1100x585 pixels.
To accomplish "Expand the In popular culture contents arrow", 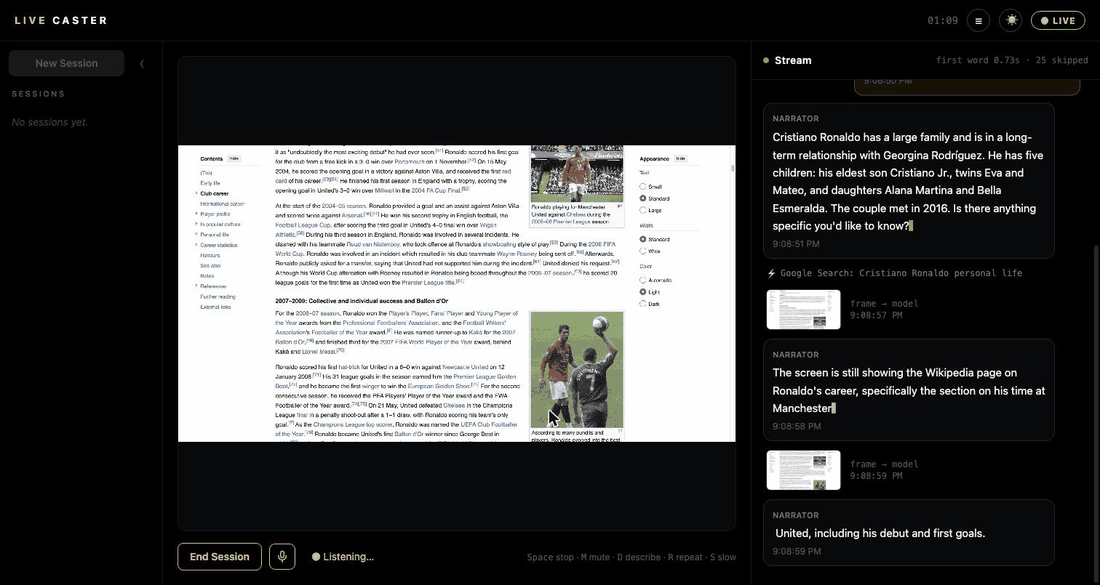I will coord(196,224).
